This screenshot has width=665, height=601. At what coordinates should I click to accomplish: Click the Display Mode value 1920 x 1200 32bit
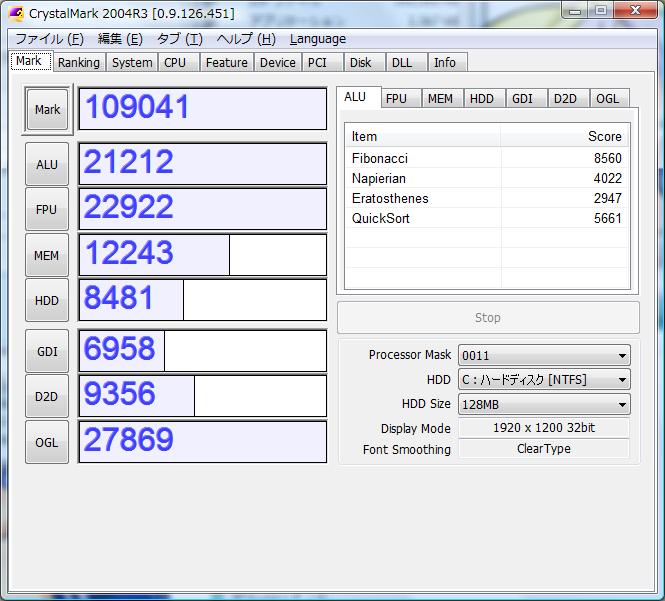pos(544,428)
